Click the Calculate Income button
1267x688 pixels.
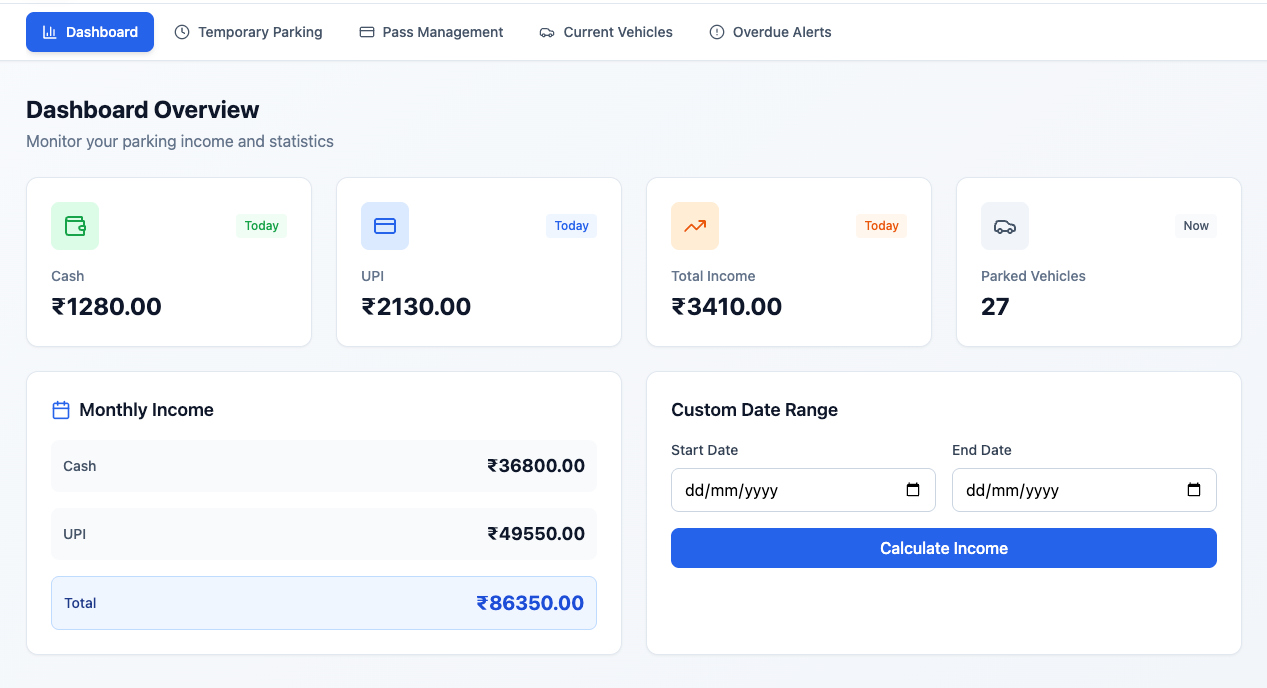[944, 548]
